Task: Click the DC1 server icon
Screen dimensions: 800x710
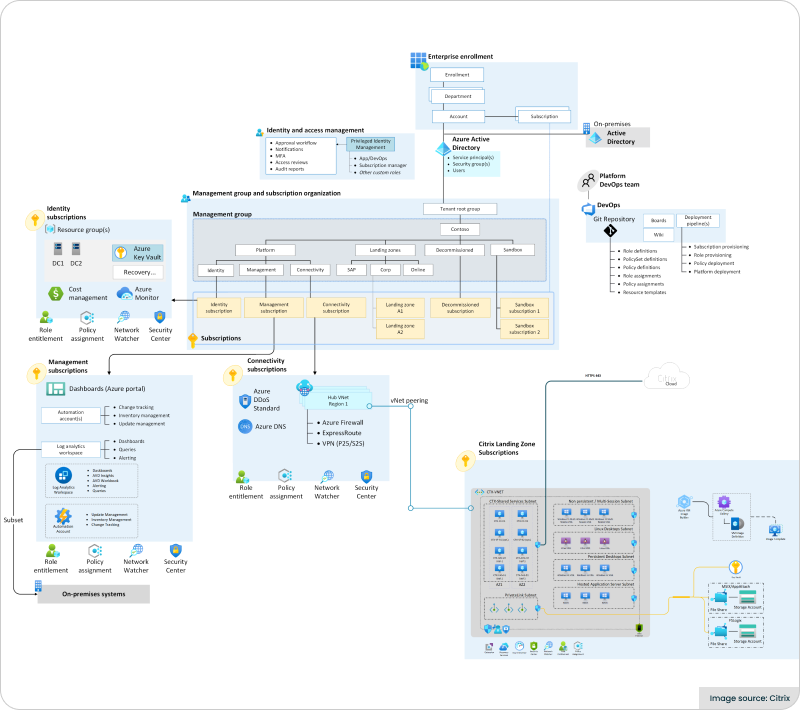Action: click(58, 249)
